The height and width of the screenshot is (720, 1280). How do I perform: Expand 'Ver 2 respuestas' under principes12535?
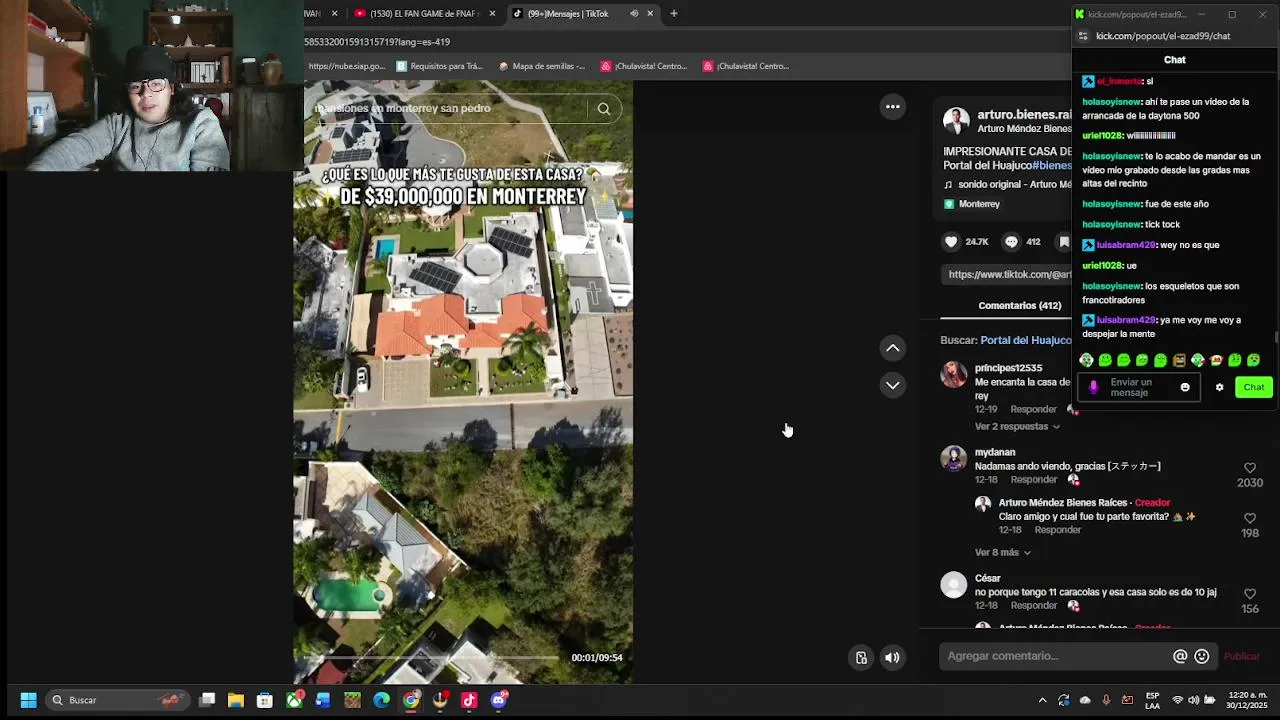[x=1017, y=426]
